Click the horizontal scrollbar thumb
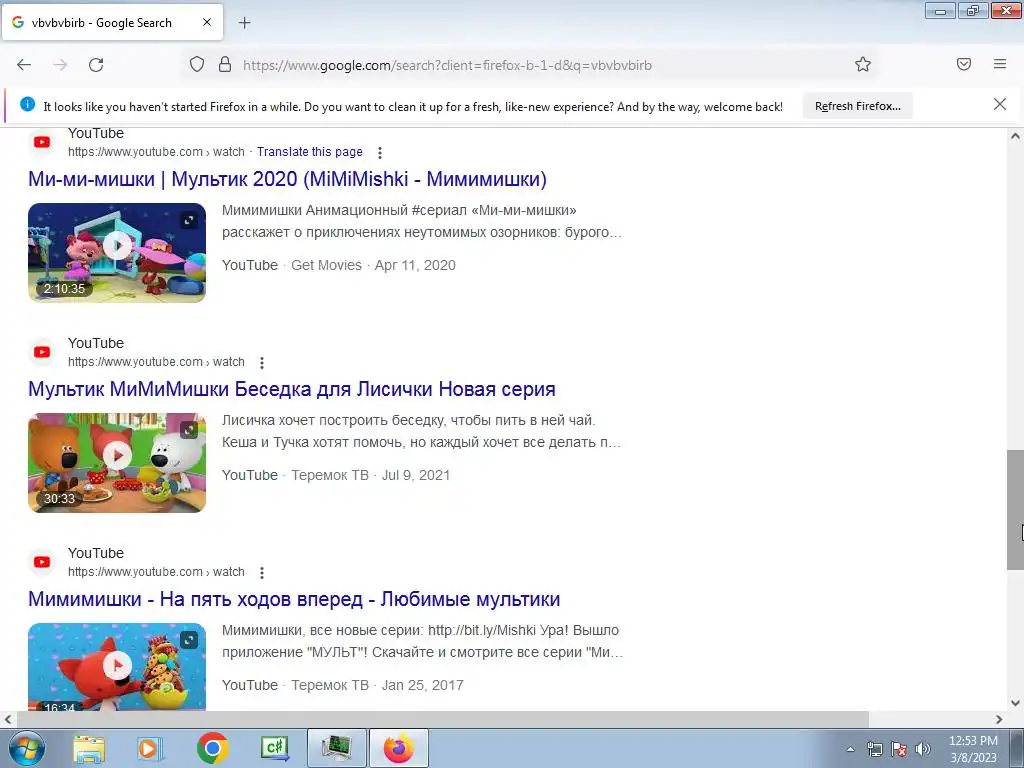This screenshot has width=1024, height=768. (442, 719)
